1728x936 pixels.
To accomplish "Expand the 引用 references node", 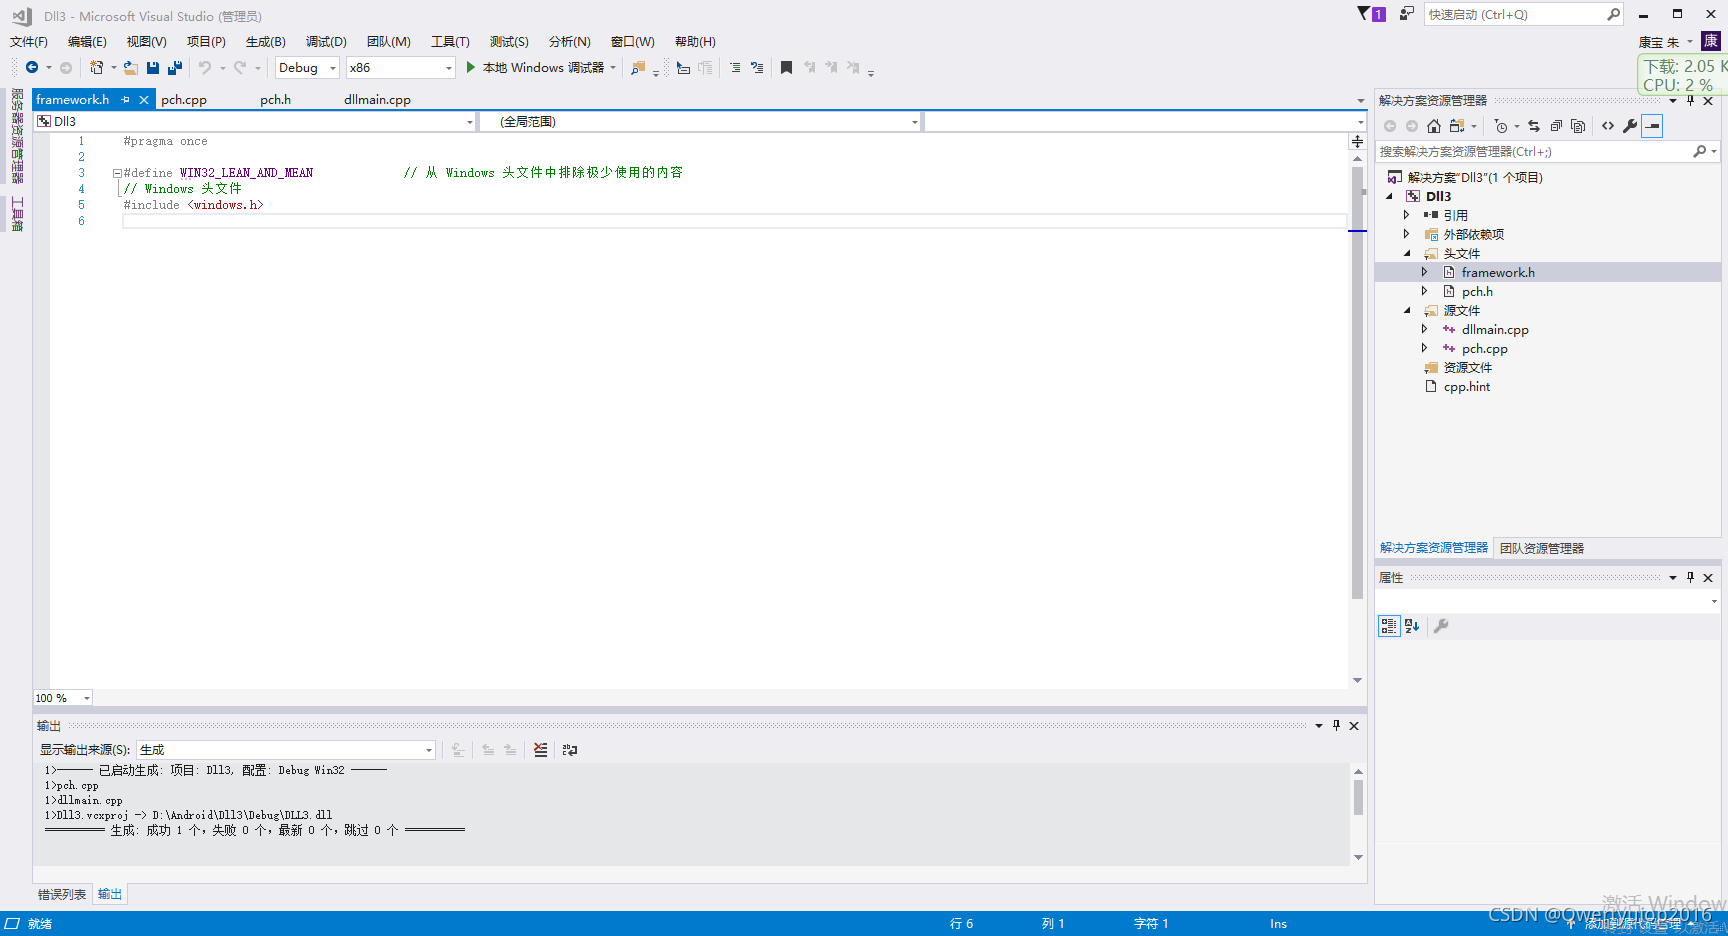I will point(1407,215).
